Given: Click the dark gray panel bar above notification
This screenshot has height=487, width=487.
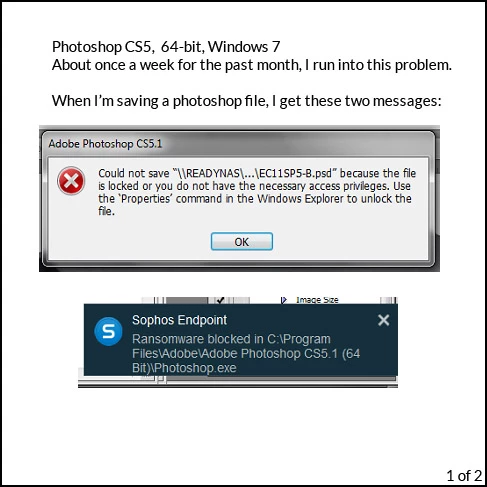Looking at the screenshot, I should point(187,300).
